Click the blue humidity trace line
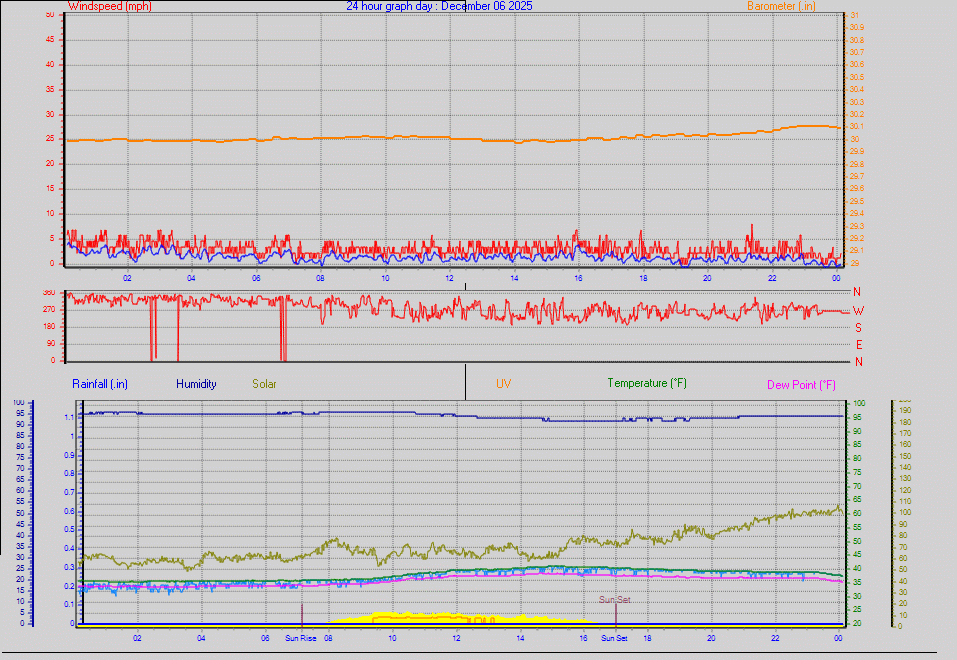This screenshot has width=957, height=660. [300, 412]
